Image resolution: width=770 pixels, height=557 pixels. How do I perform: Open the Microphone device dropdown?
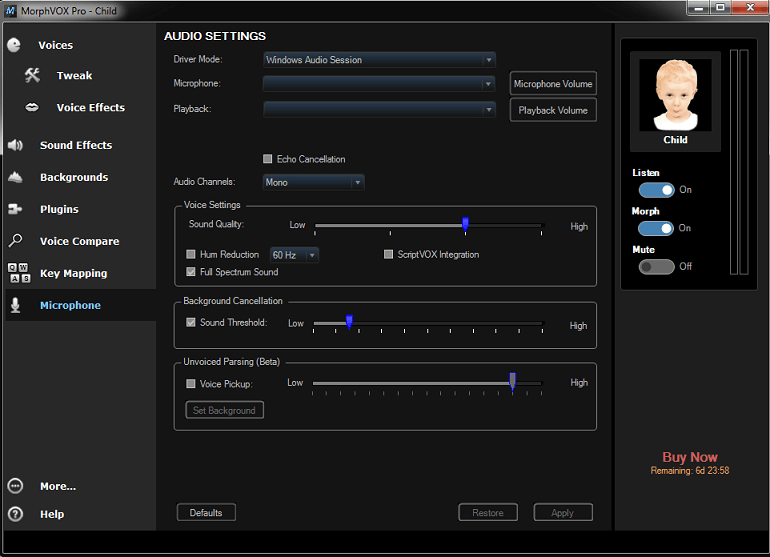point(379,84)
